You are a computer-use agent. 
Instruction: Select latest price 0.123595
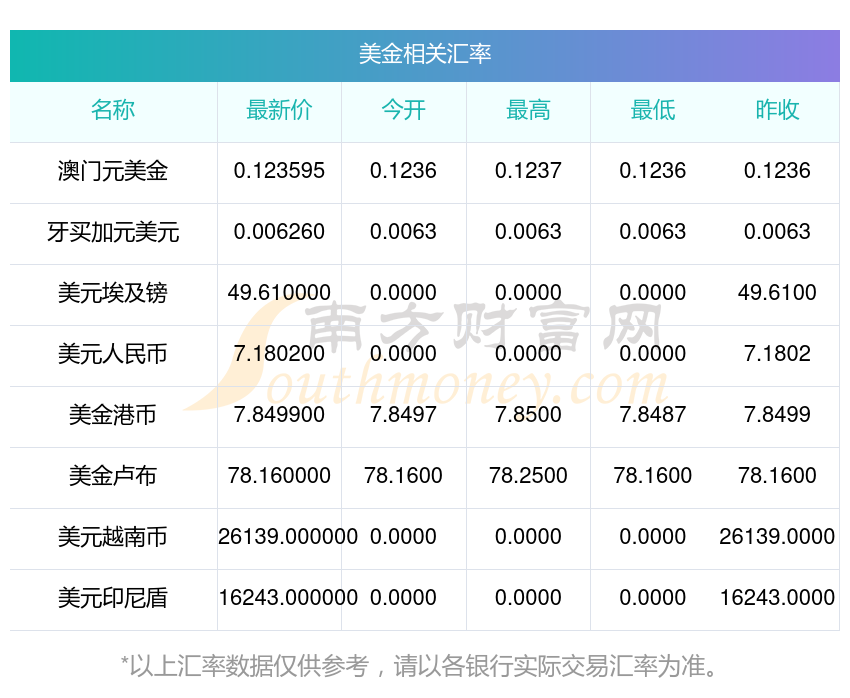[x=279, y=171]
